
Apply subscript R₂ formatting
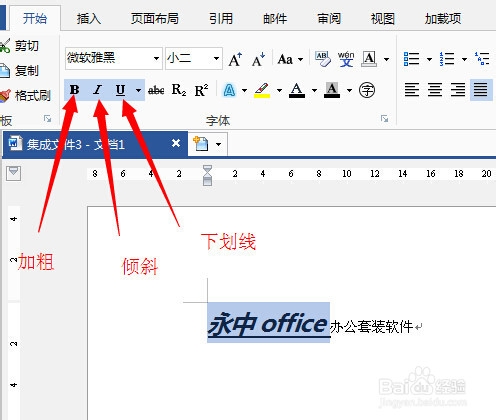[179, 90]
